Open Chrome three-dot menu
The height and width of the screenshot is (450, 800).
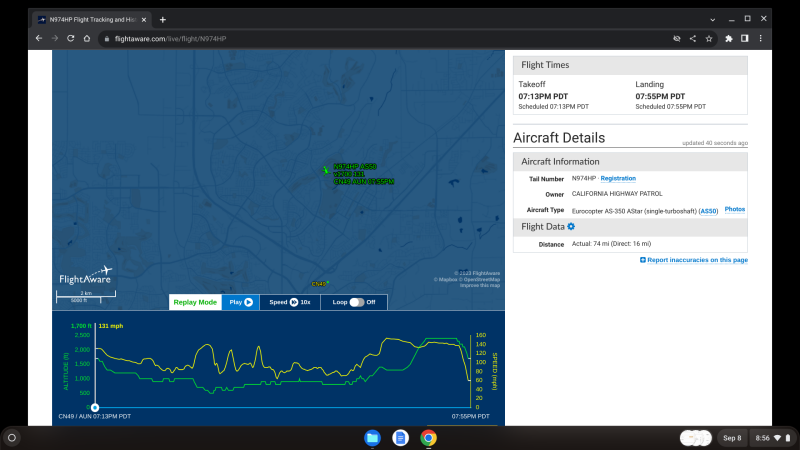(761, 38)
